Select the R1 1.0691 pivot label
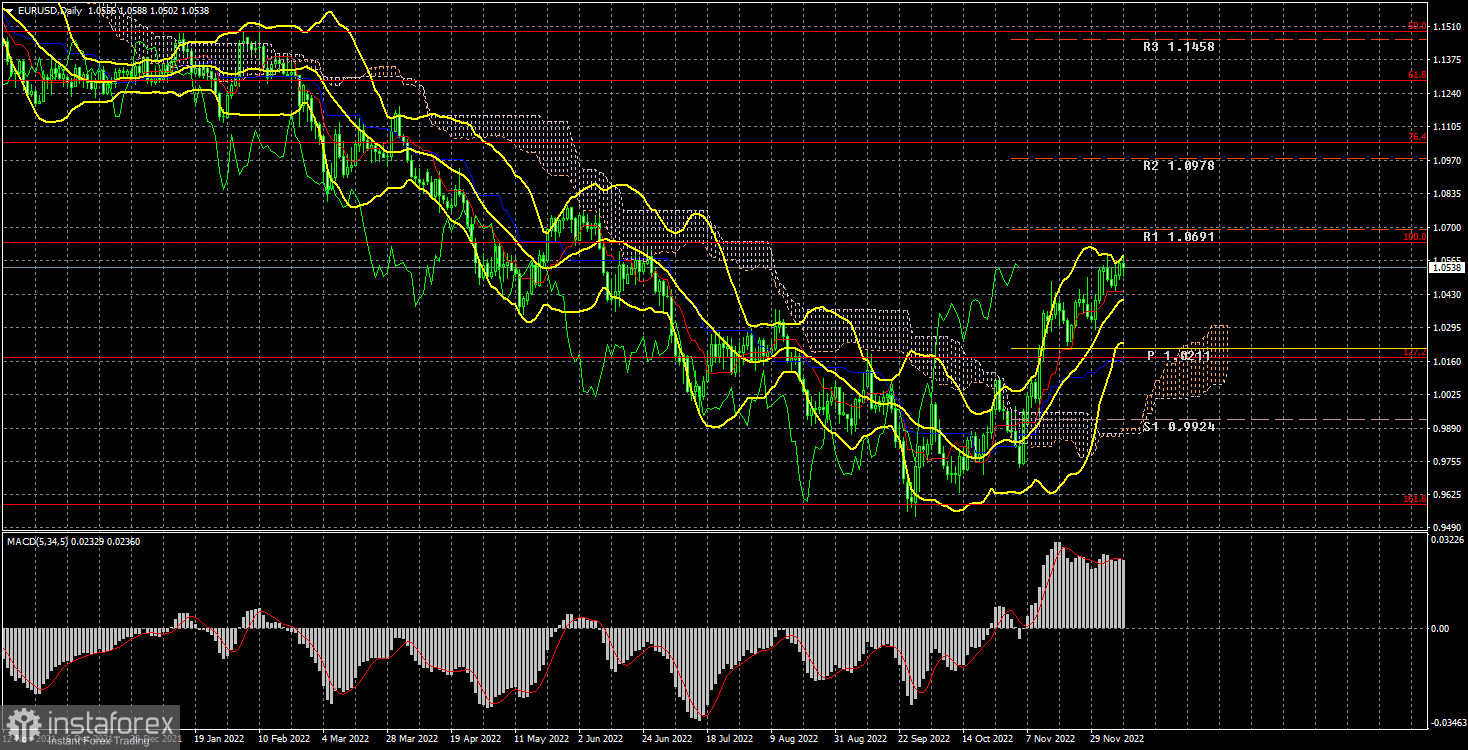Viewport: 1468px width, 750px height. pyautogui.click(x=1180, y=237)
